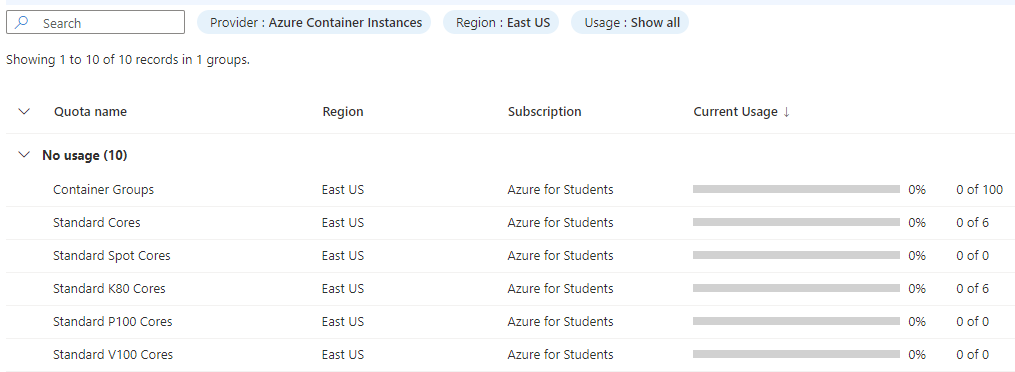Select the Standard V100 Cores quota
Viewport: 1015px width, 372px height.
pos(113,355)
